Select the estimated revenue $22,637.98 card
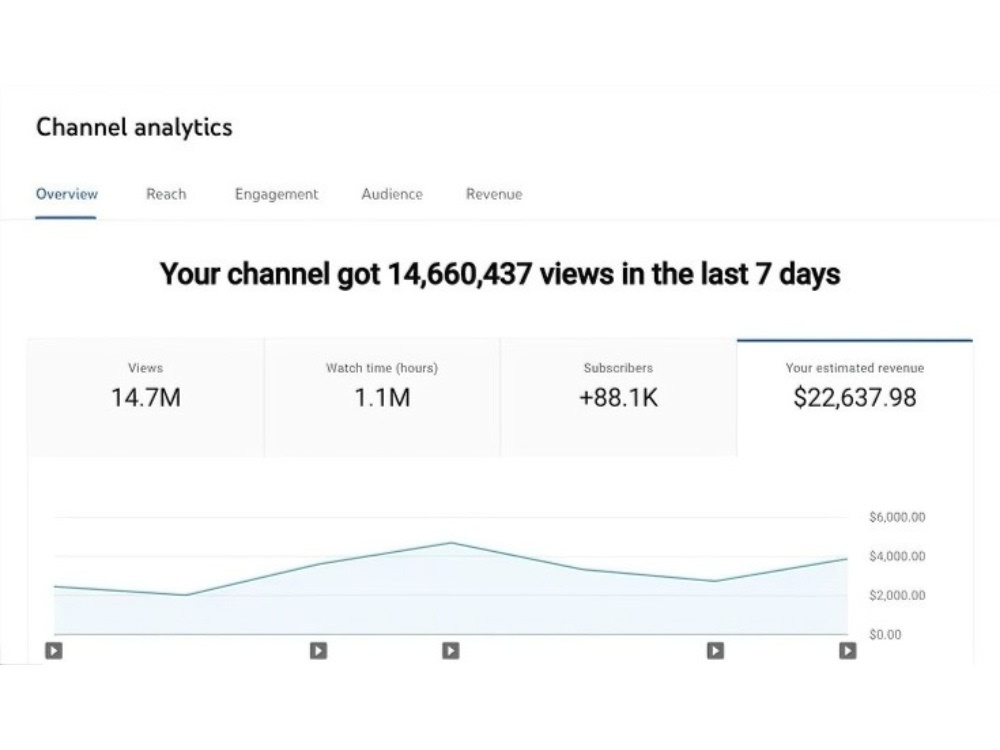This screenshot has width=1000, height=750. (855, 398)
